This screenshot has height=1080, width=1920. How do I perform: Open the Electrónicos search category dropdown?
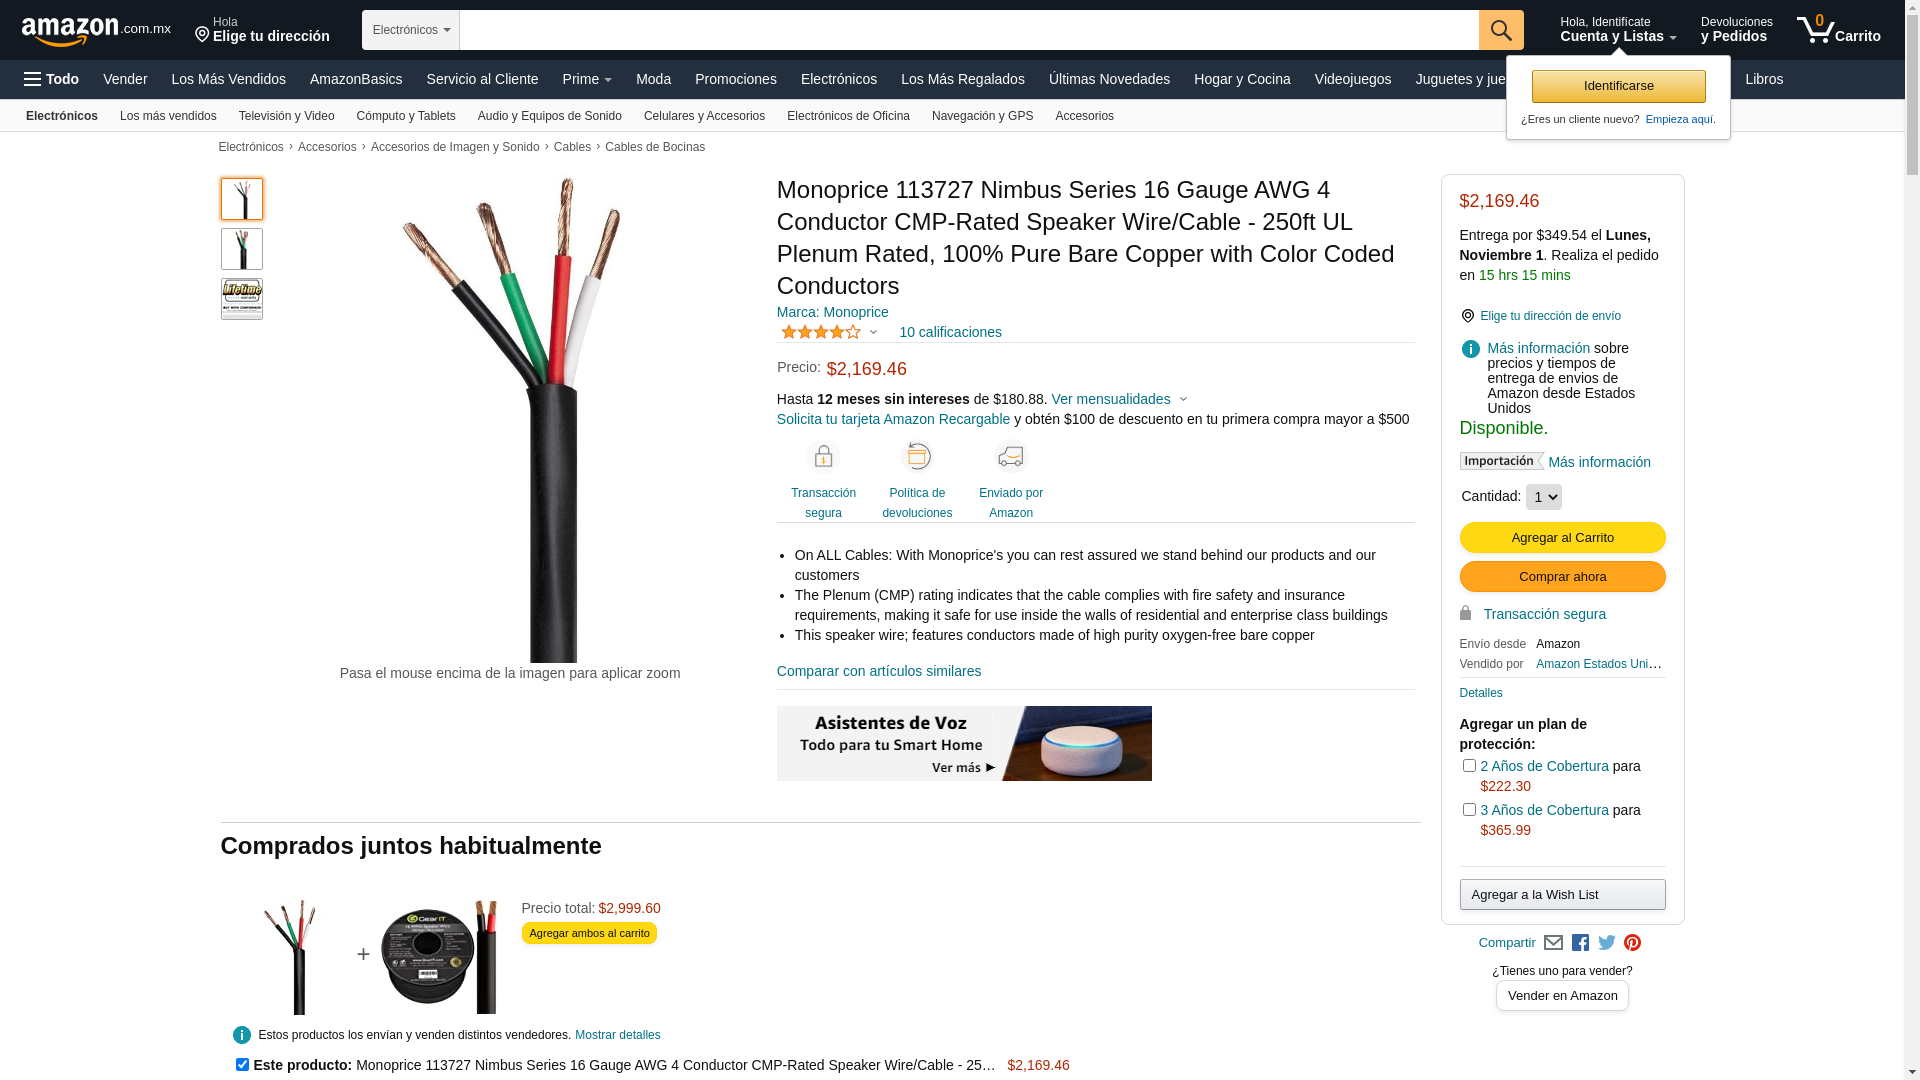coord(411,30)
